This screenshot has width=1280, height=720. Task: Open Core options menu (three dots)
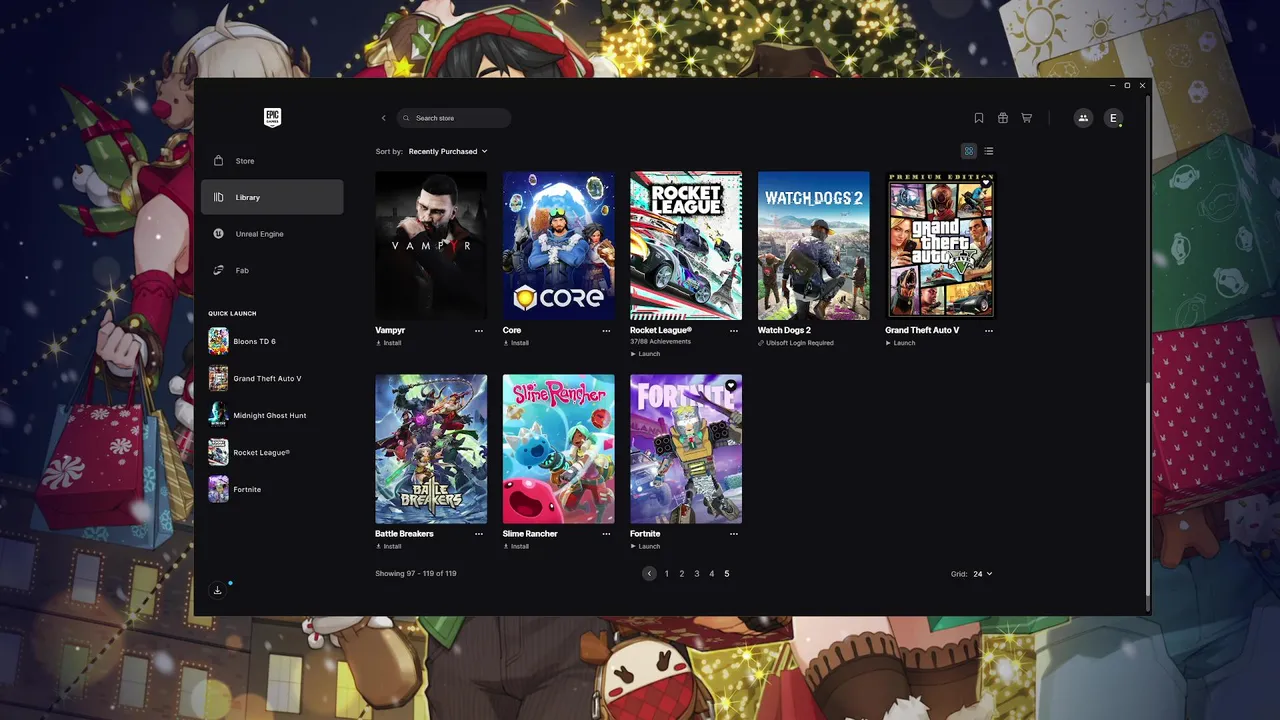(x=606, y=331)
